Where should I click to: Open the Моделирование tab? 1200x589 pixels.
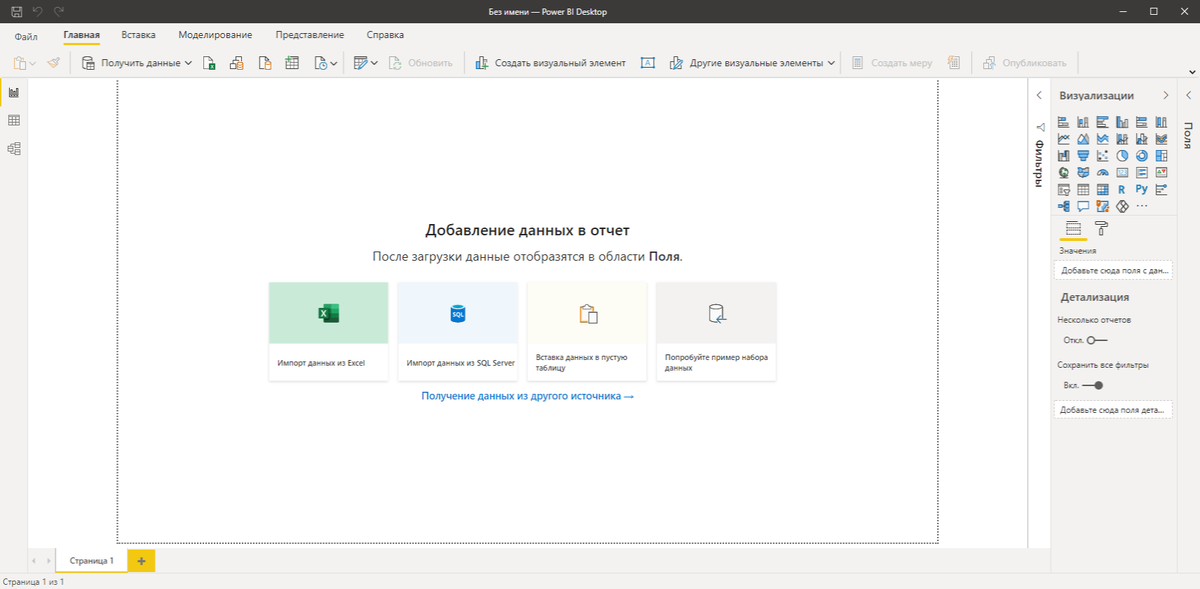pyautogui.click(x=215, y=35)
